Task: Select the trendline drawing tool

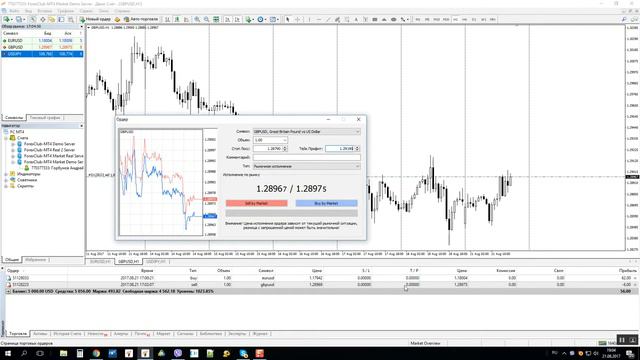Action: (328, 19)
